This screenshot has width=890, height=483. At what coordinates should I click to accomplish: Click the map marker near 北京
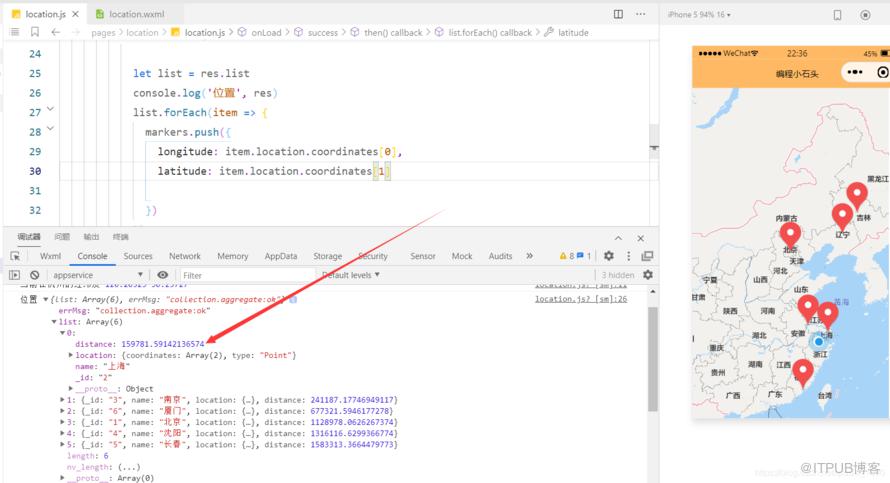[790, 235]
